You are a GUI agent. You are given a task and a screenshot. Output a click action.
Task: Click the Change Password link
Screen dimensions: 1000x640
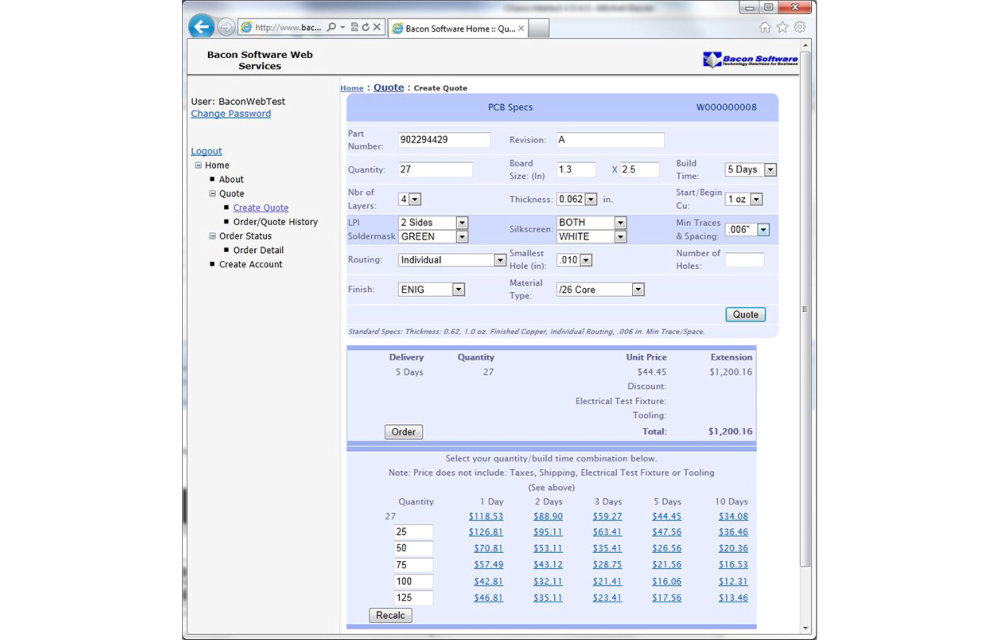231,113
